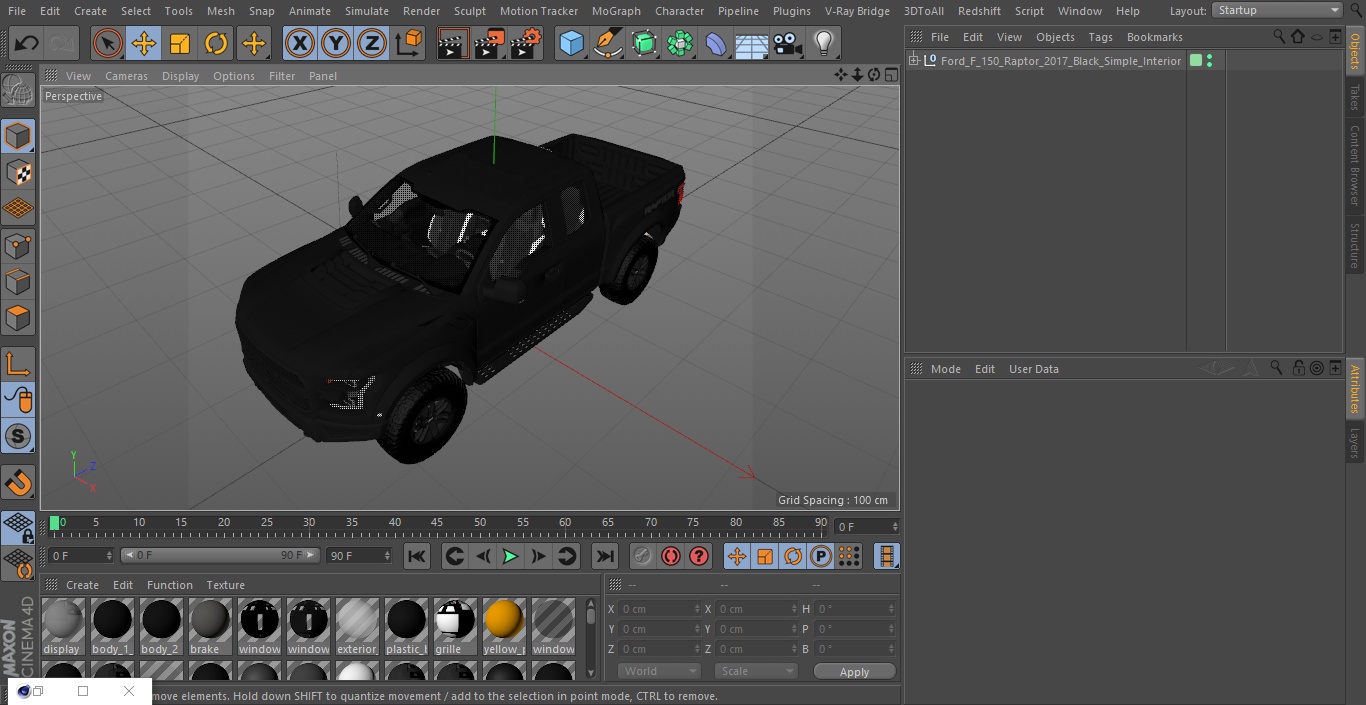Open material manager Texture menu
Screen dimensions: 1366x705
(x=225, y=585)
